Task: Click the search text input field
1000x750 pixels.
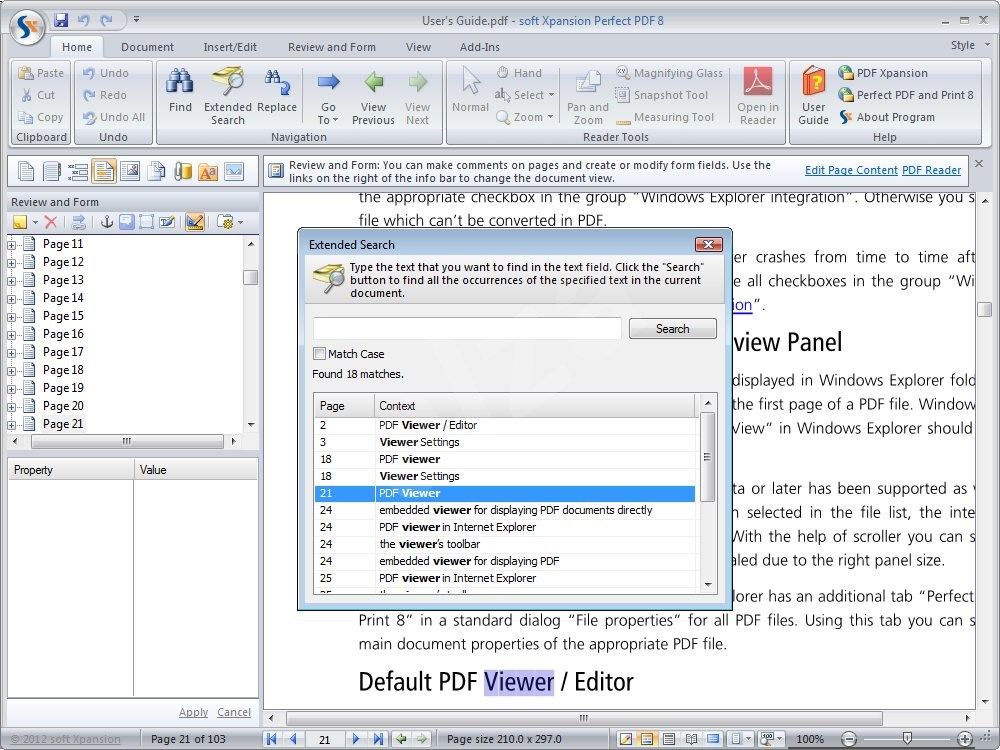Action: coord(467,328)
